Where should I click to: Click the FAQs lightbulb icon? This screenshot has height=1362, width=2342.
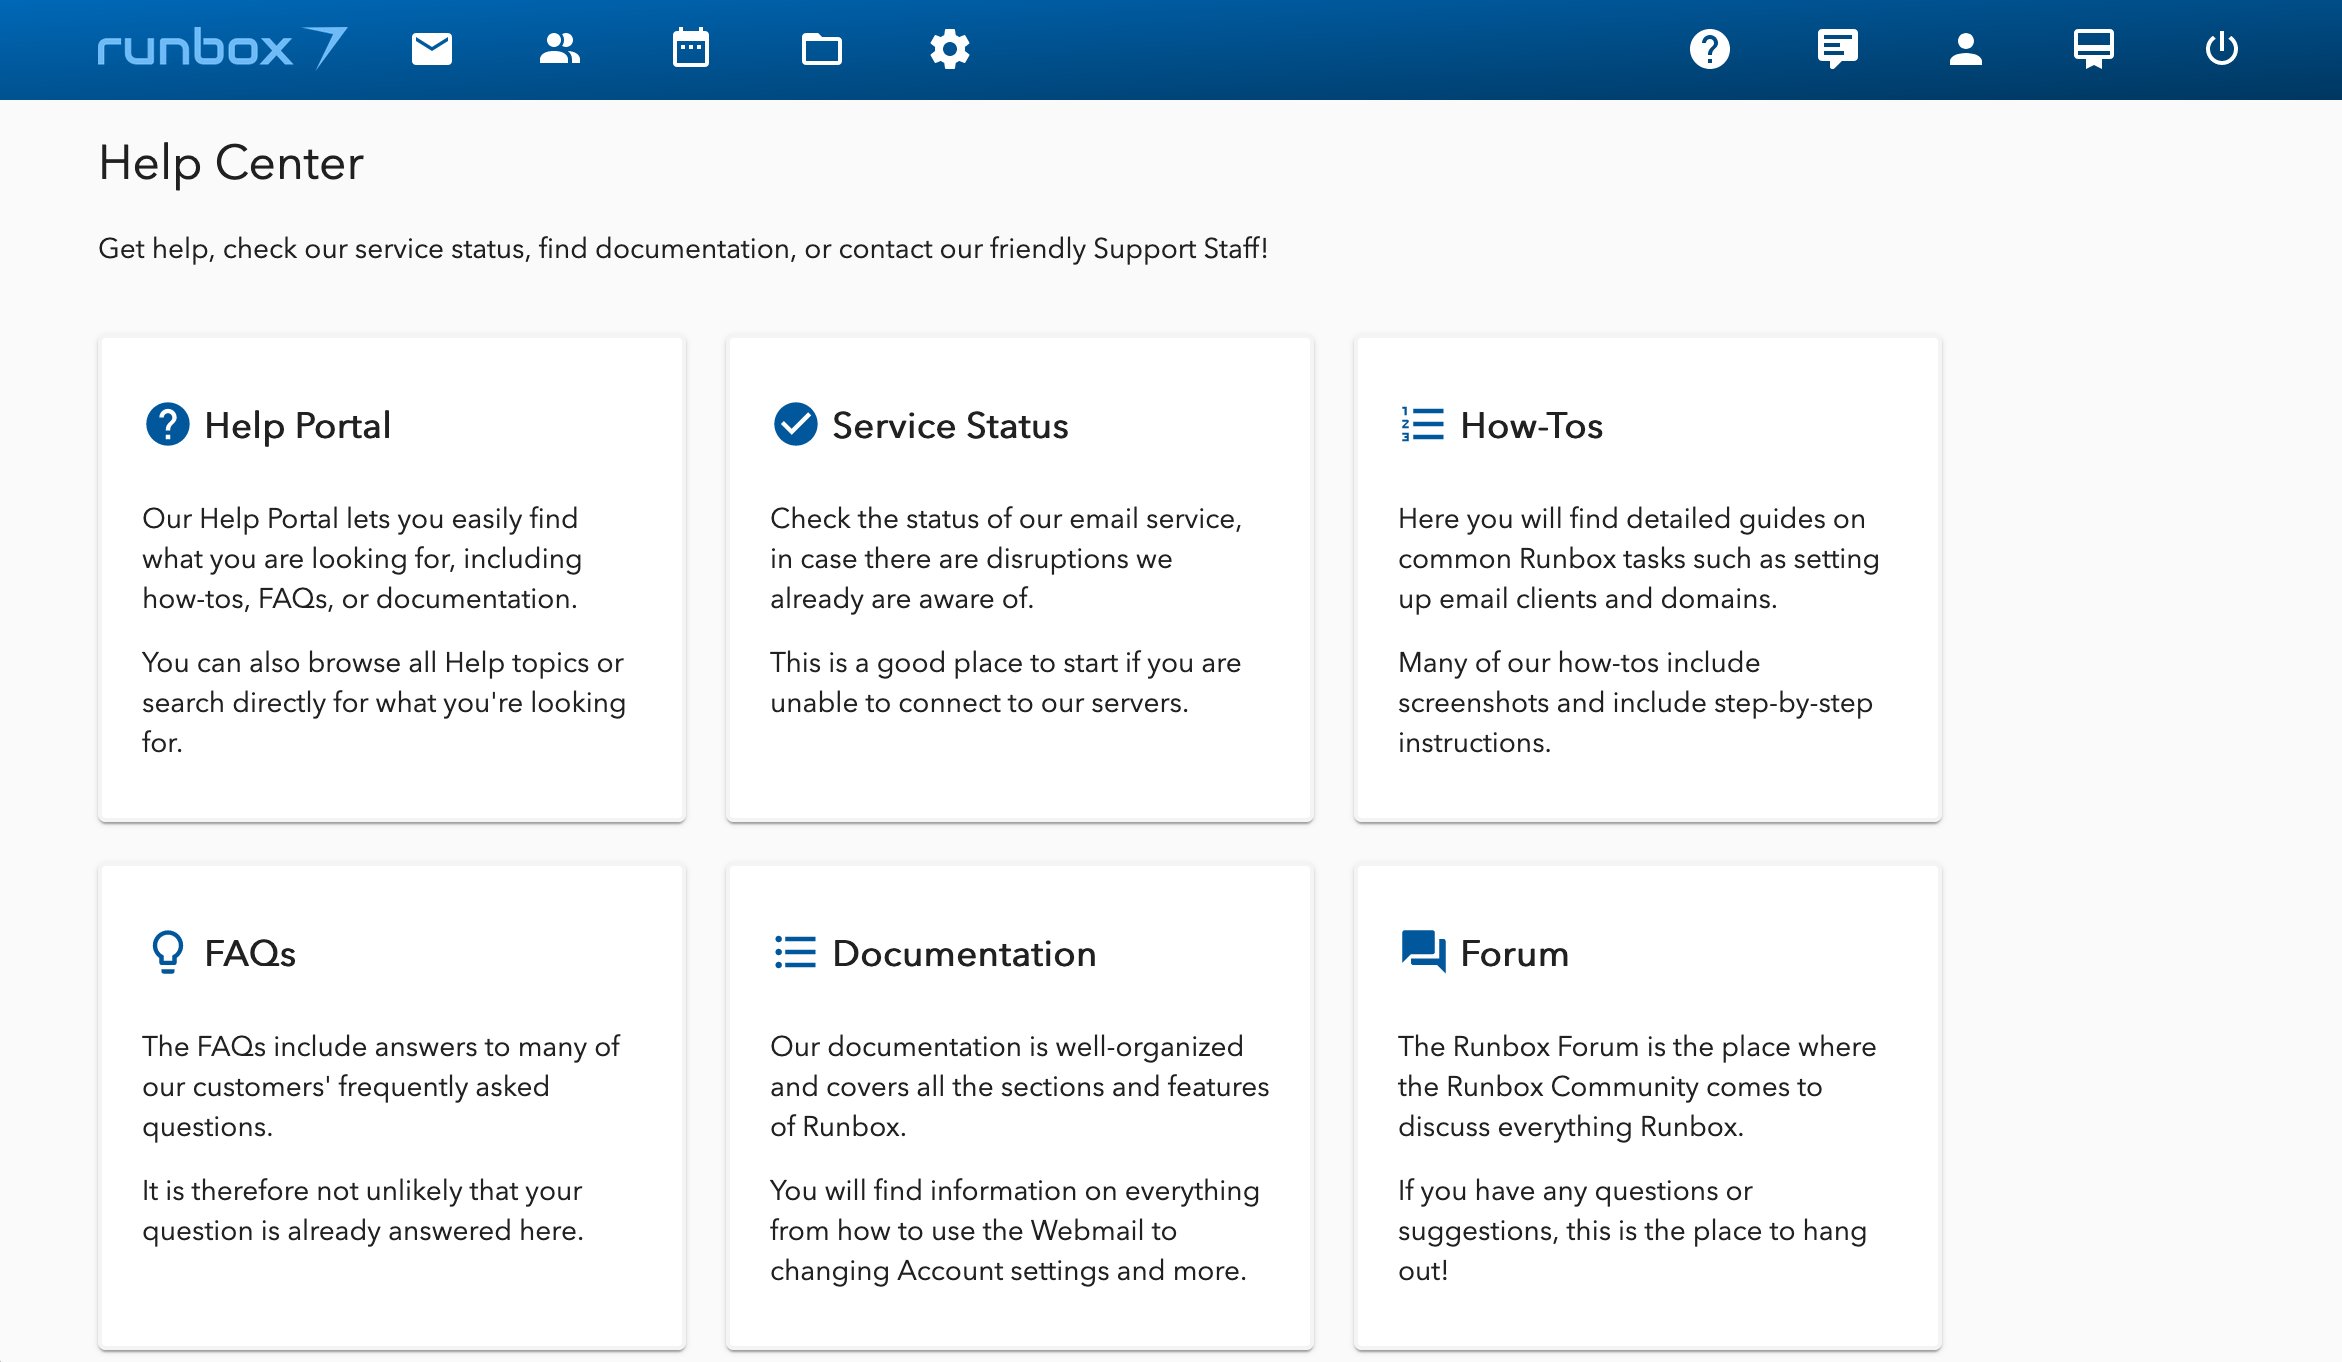(168, 952)
